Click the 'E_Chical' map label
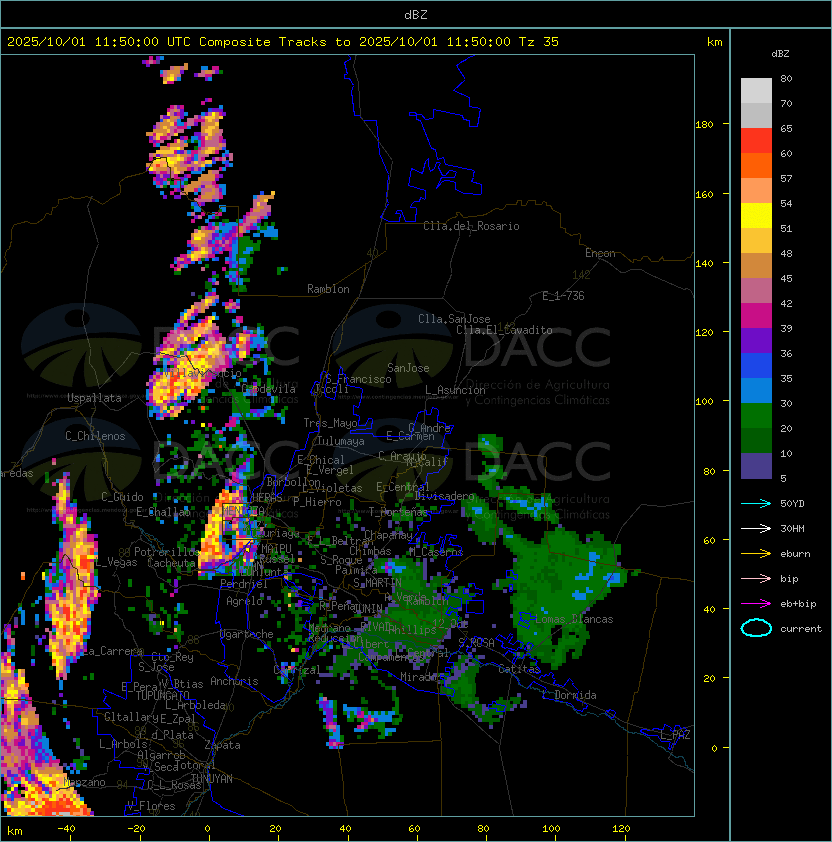Screen dimensions: 832x842 (321, 460)
